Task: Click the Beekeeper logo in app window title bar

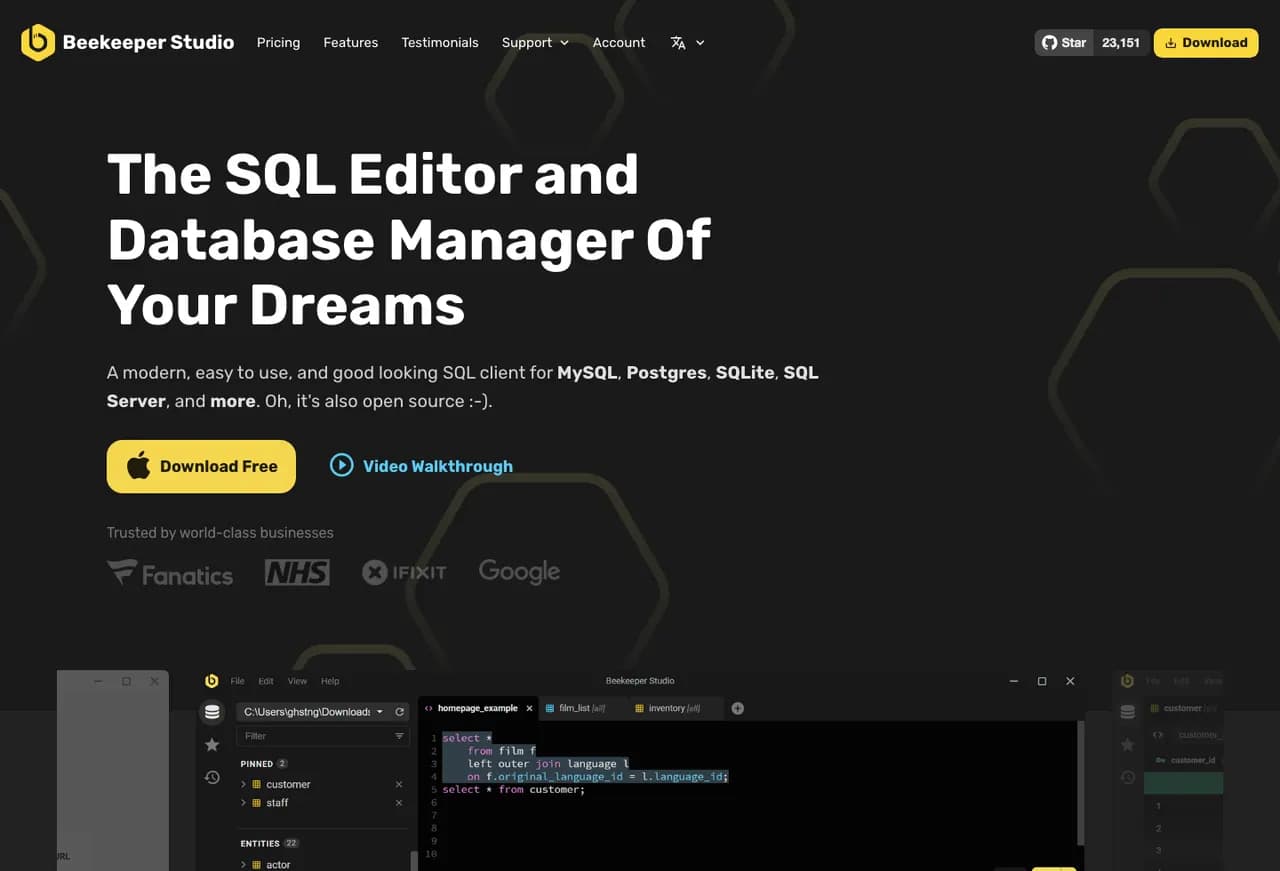Action: click(211, 681)
